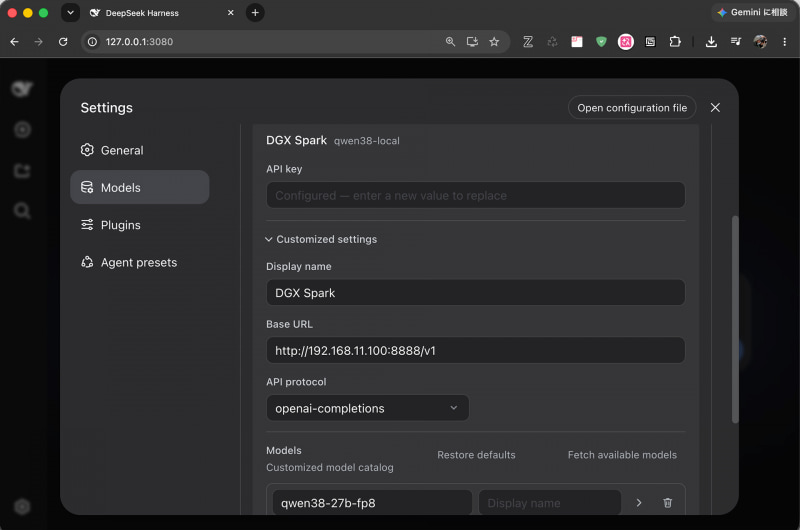Click the install app icon in address bar

472,42
